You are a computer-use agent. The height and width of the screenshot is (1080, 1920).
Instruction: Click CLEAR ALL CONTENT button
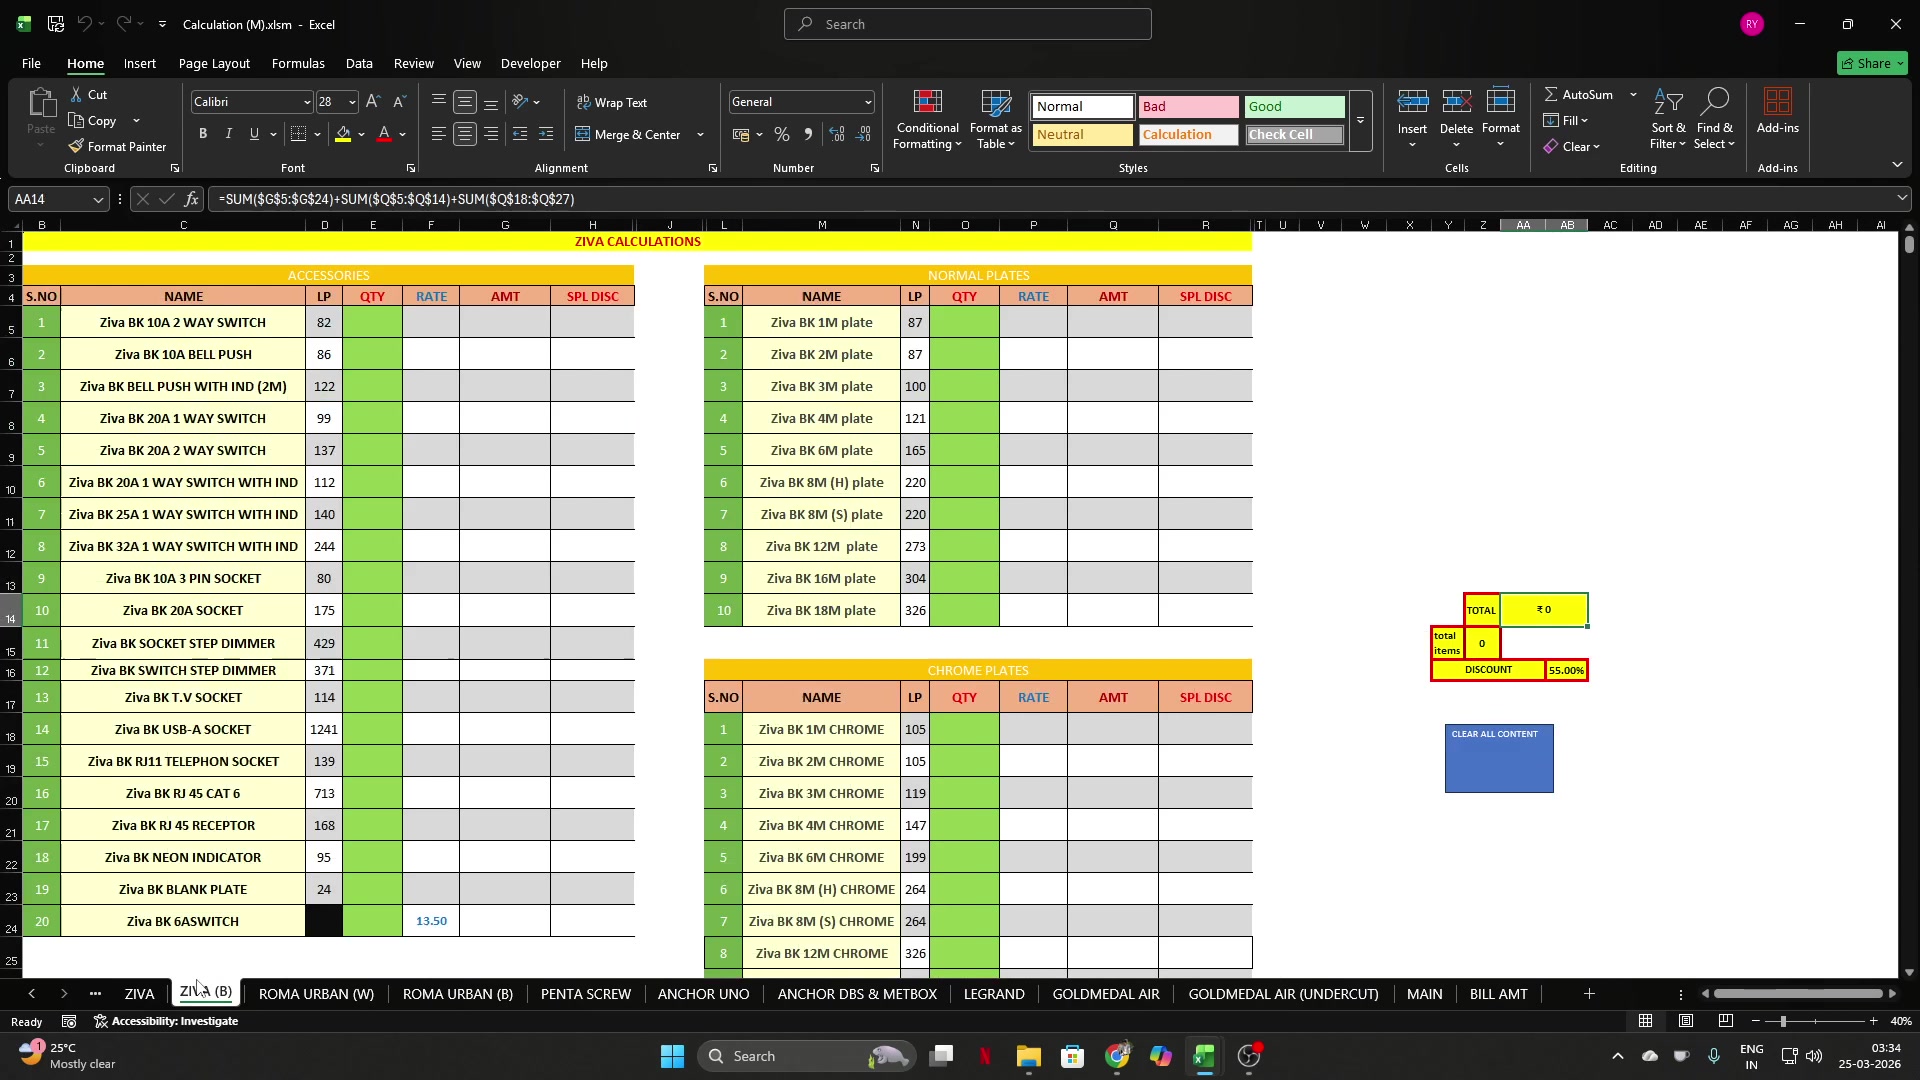click(1499, 759)
